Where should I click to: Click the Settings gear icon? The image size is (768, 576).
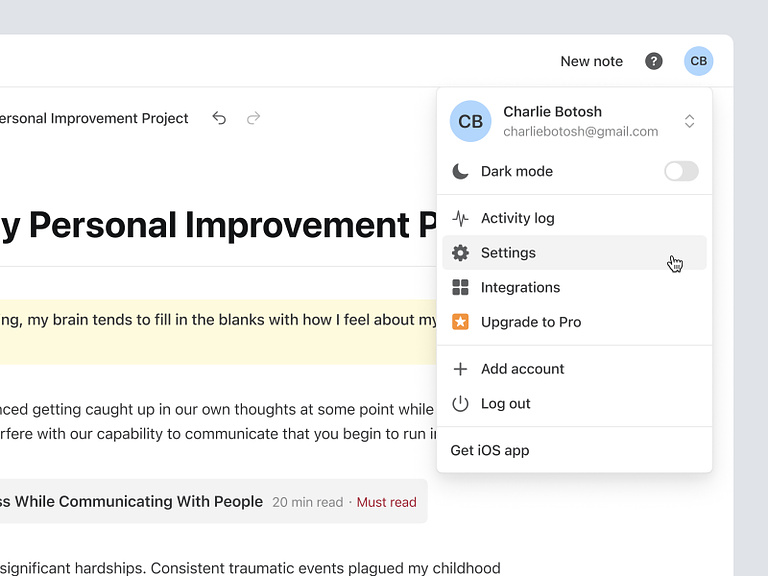[460, 253]
